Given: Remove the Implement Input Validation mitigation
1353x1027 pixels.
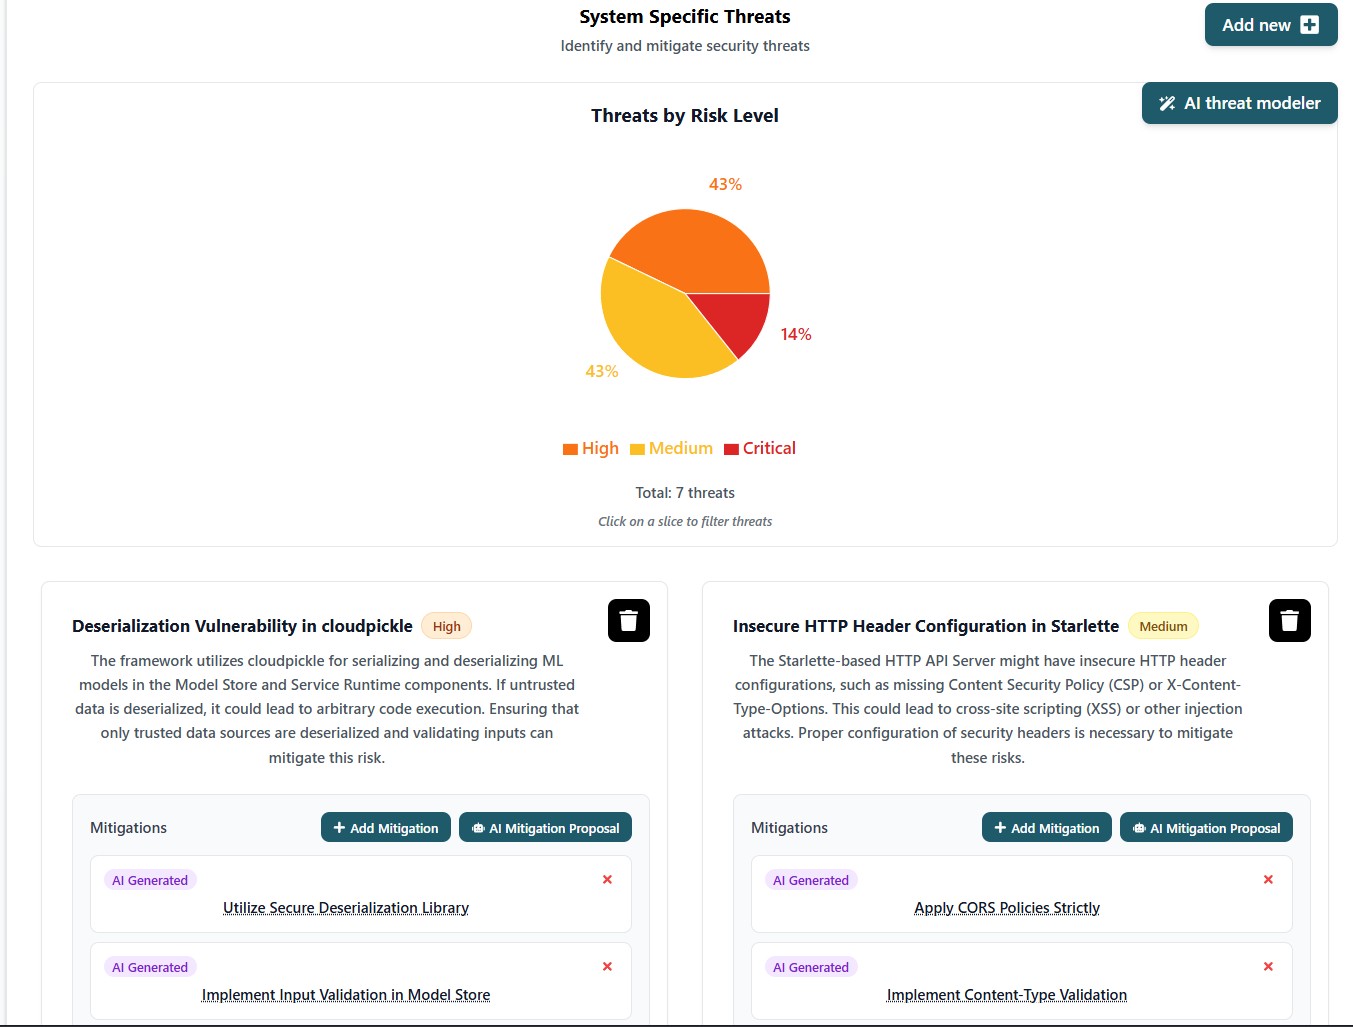Looking at the screenshot, I should (x=607, y=966).
